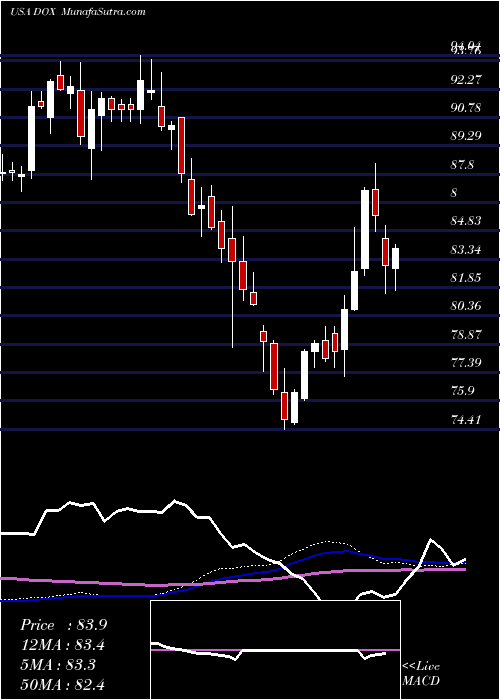Click the Price : 83.9 readout
500x700 pixels.
[63, 625]
